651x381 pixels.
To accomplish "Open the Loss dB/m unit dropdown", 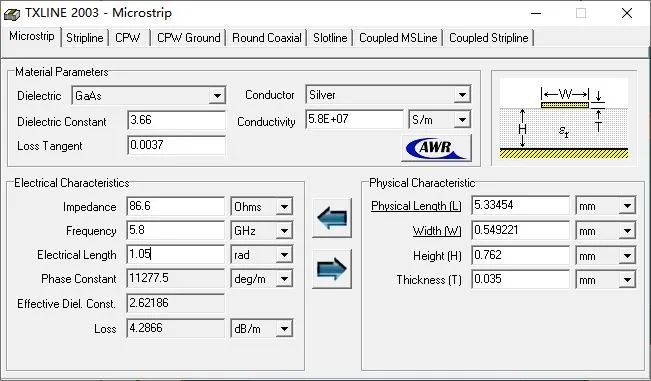I will 284,329.
